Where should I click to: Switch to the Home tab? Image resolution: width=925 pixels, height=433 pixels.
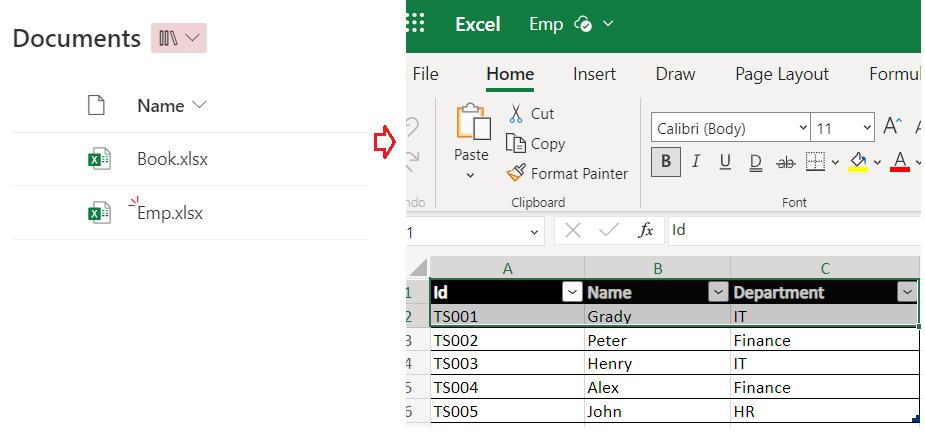click(510, 74)
